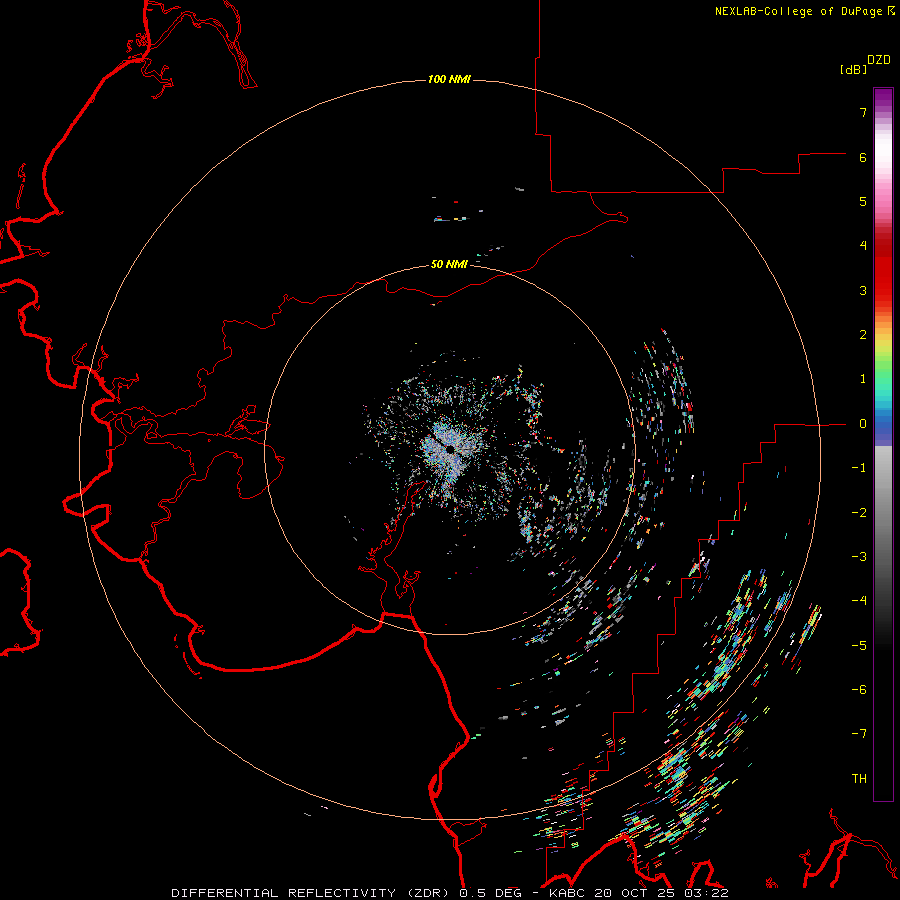Click the 50 NMI range ring label
Image resolution: width=900 pixels, height=900 pixels.
click(449, 264)
